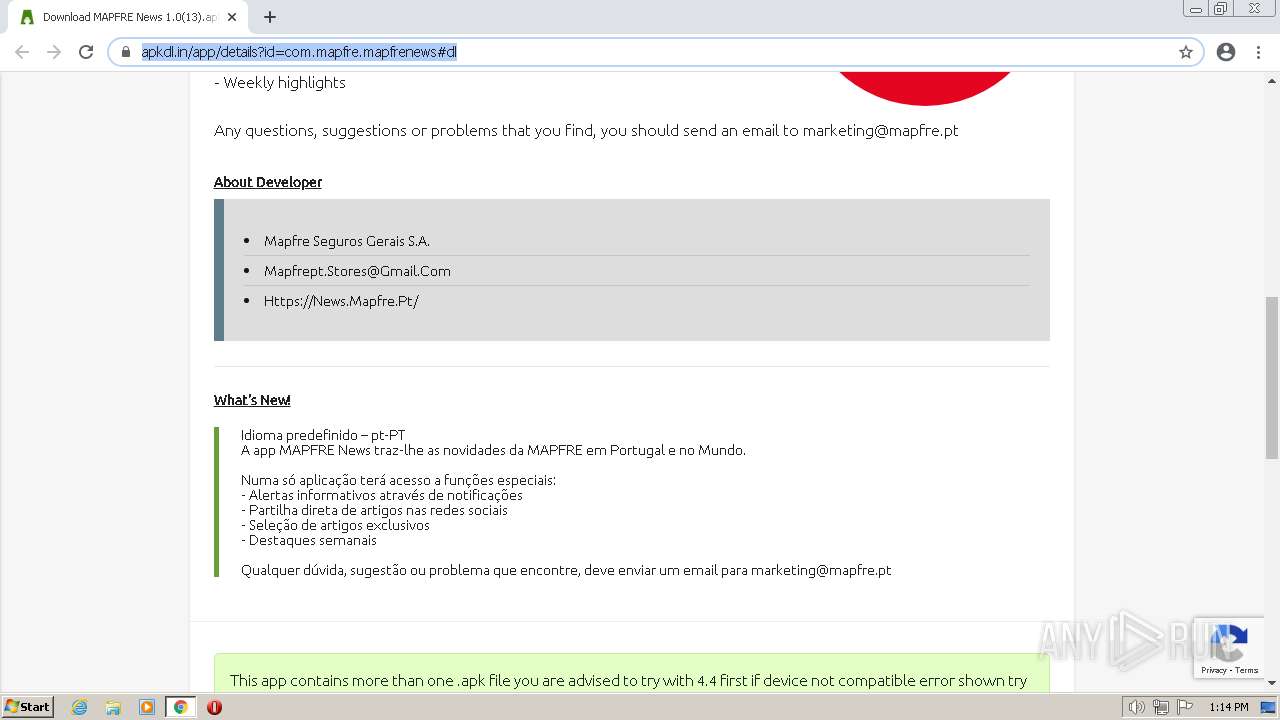Minimize the Chrome window
The height and width of the screenshot is (720, 1280).
tap(1196, 9)
